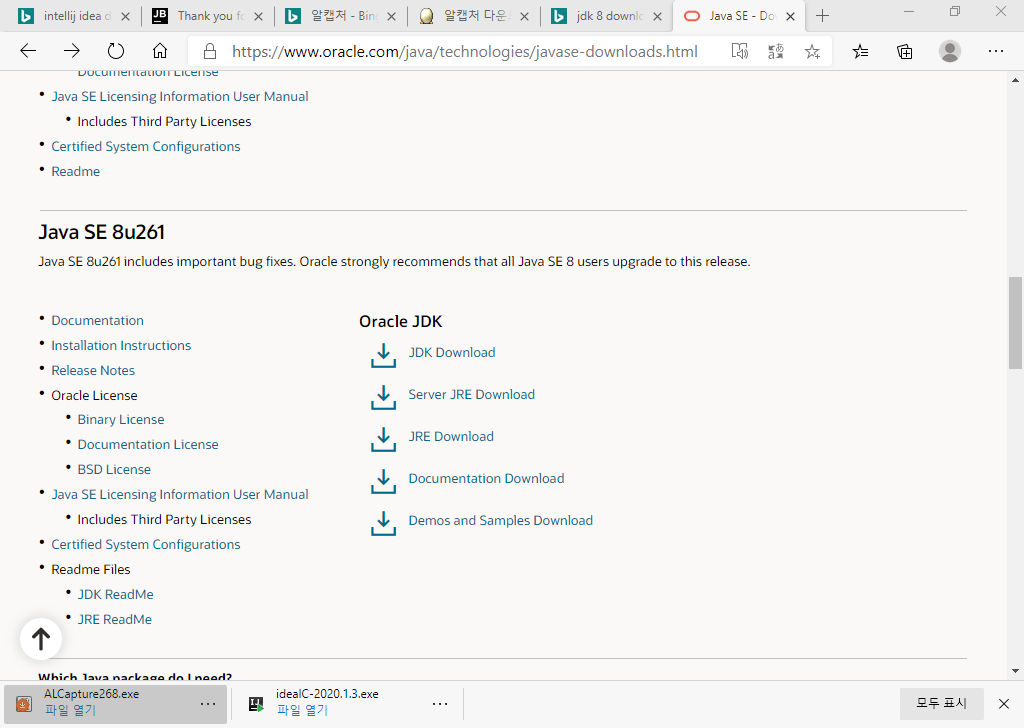
Task: Open options menu for ALCapture268.exe
Action: click(x=208, y=703)
